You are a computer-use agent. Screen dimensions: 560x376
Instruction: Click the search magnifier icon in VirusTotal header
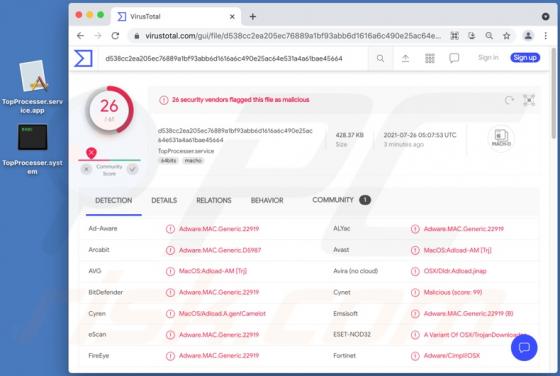(380, 58)
